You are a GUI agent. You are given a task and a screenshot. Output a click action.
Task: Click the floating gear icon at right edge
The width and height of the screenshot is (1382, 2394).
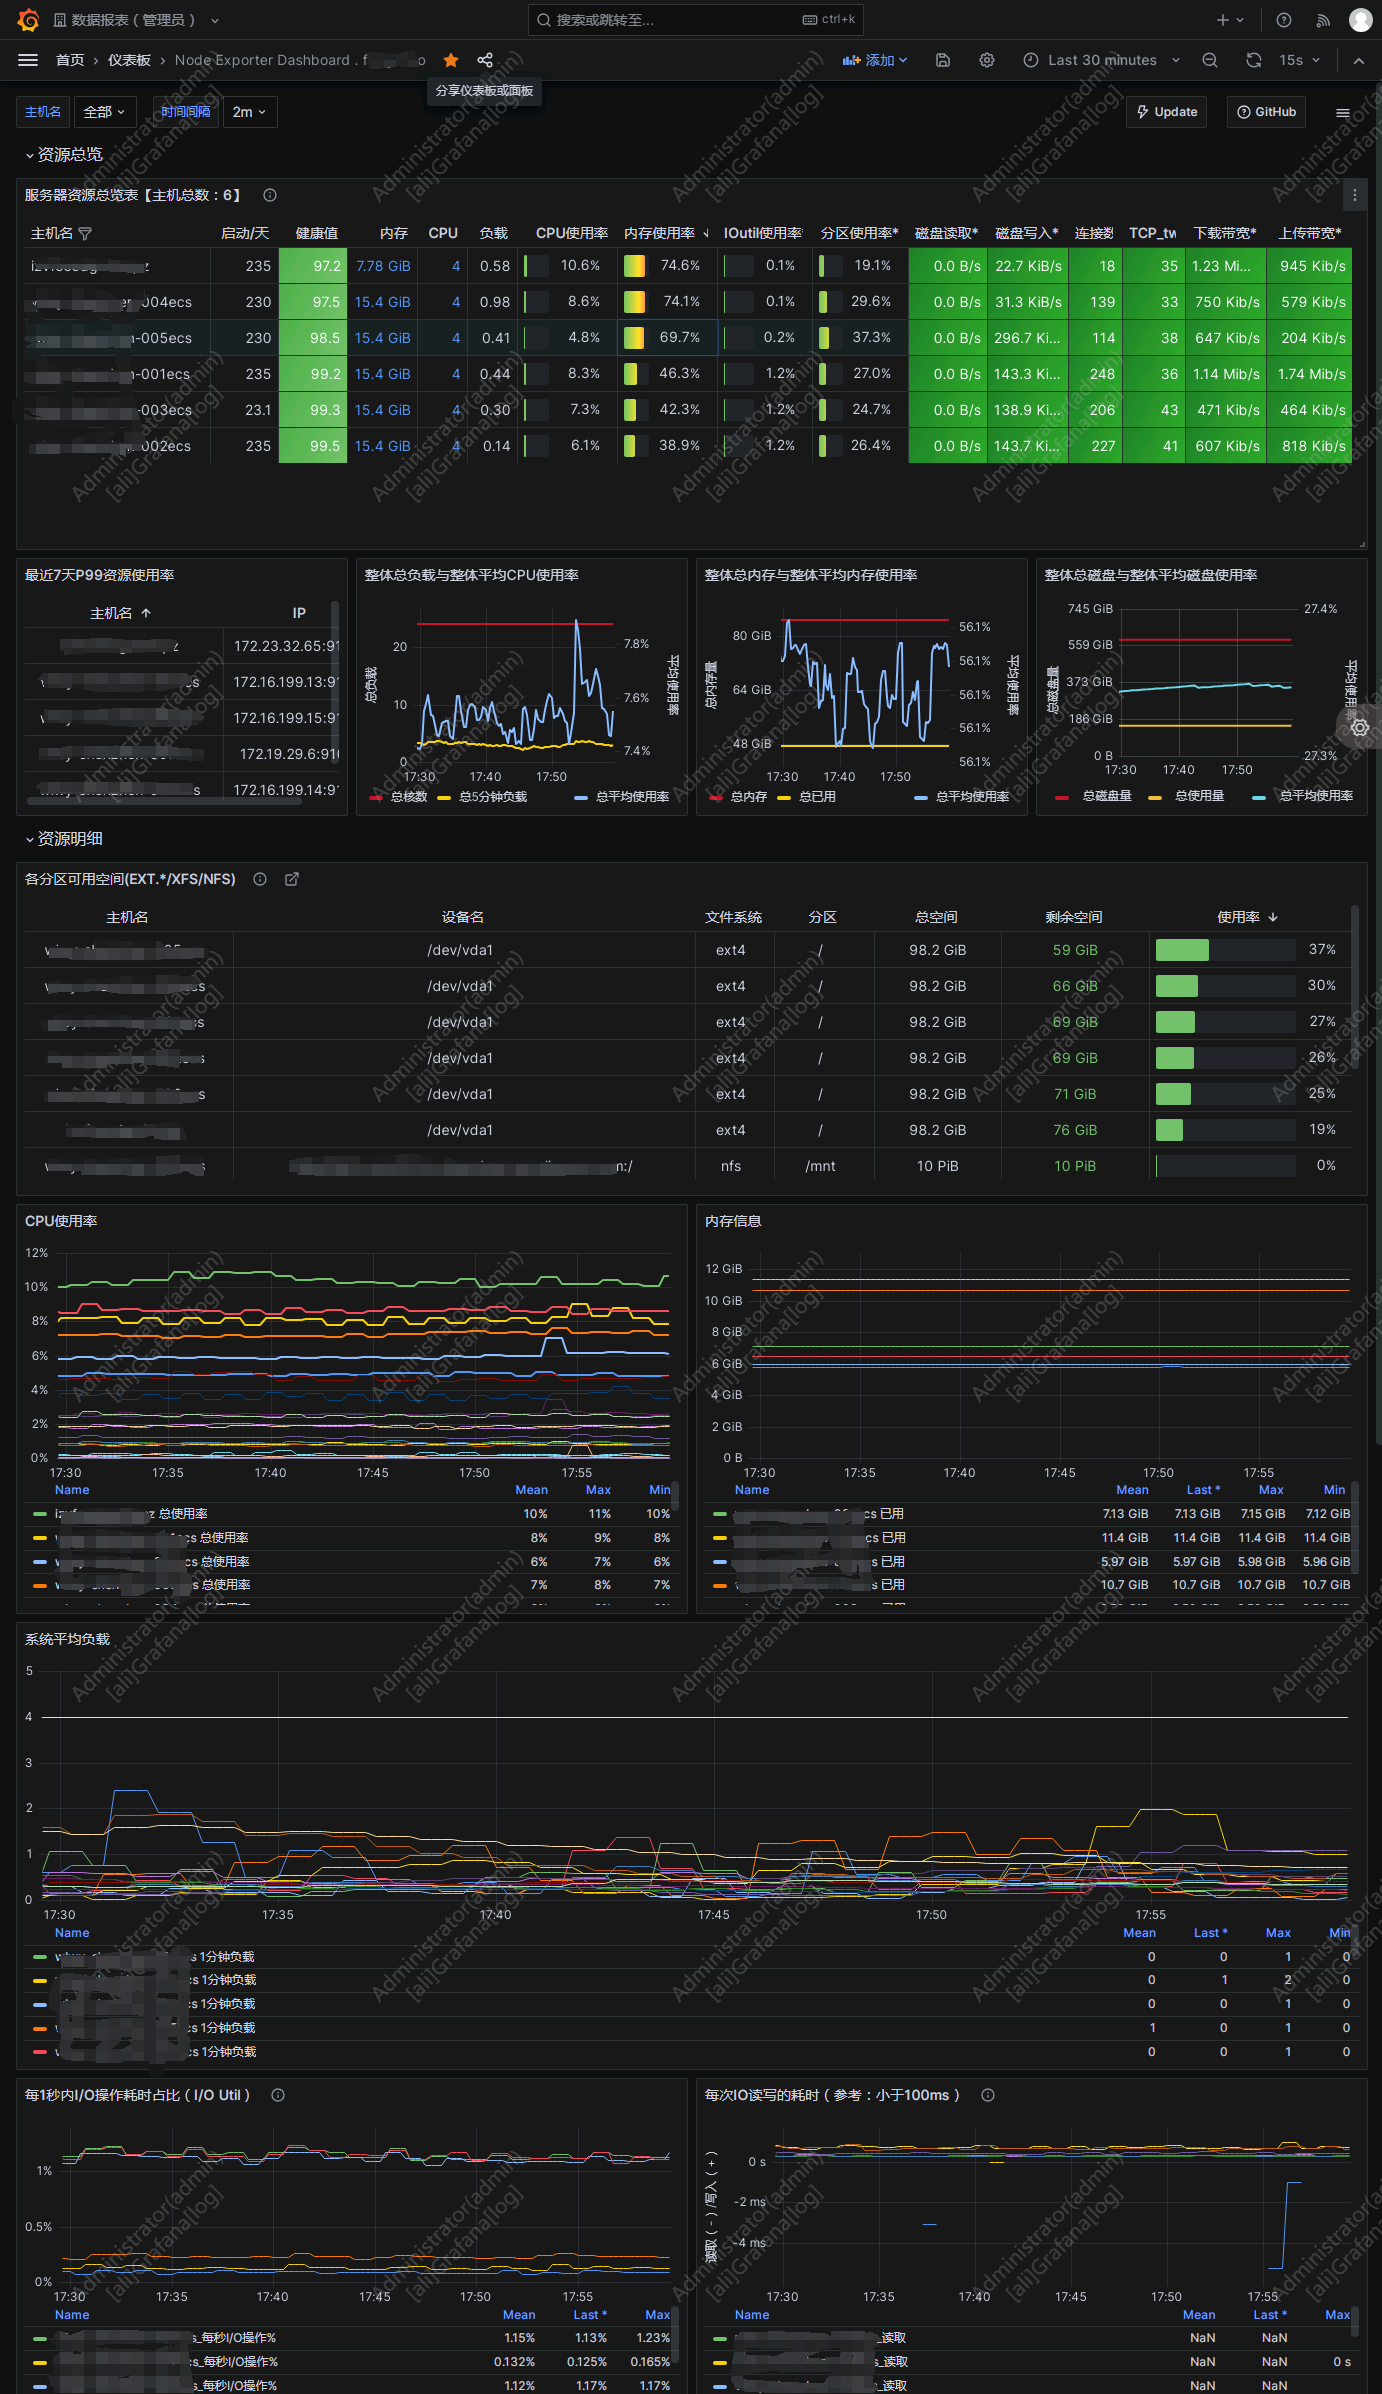coord(1360,727)
